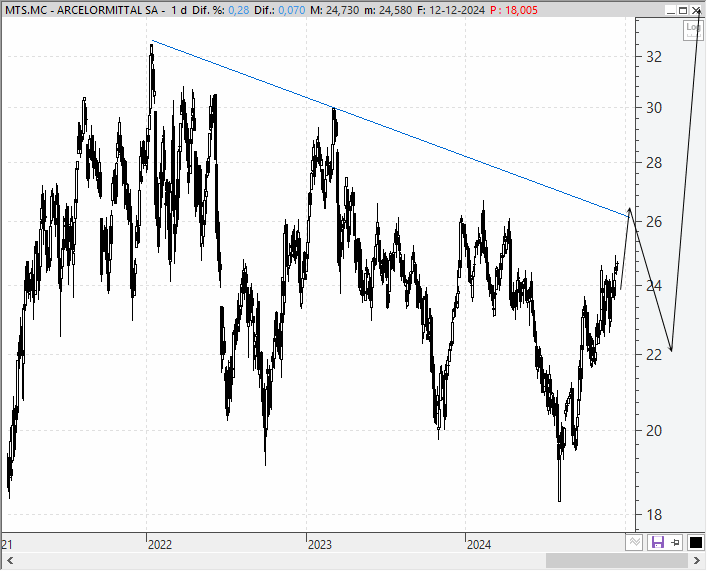Viewport: 707px width, 571px height.
Task: Click the horizontal scrollbar's right arrow
Action: [697, 561]
